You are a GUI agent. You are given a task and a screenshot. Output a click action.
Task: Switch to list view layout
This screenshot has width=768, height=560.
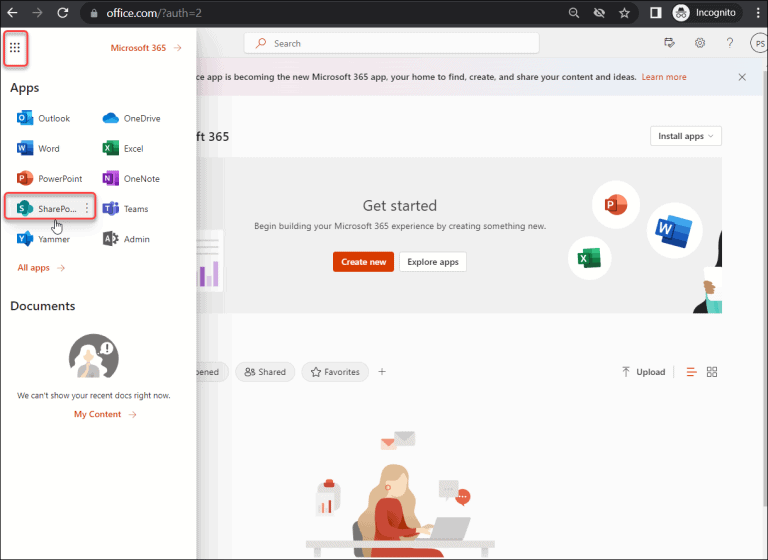coord(692,372)
